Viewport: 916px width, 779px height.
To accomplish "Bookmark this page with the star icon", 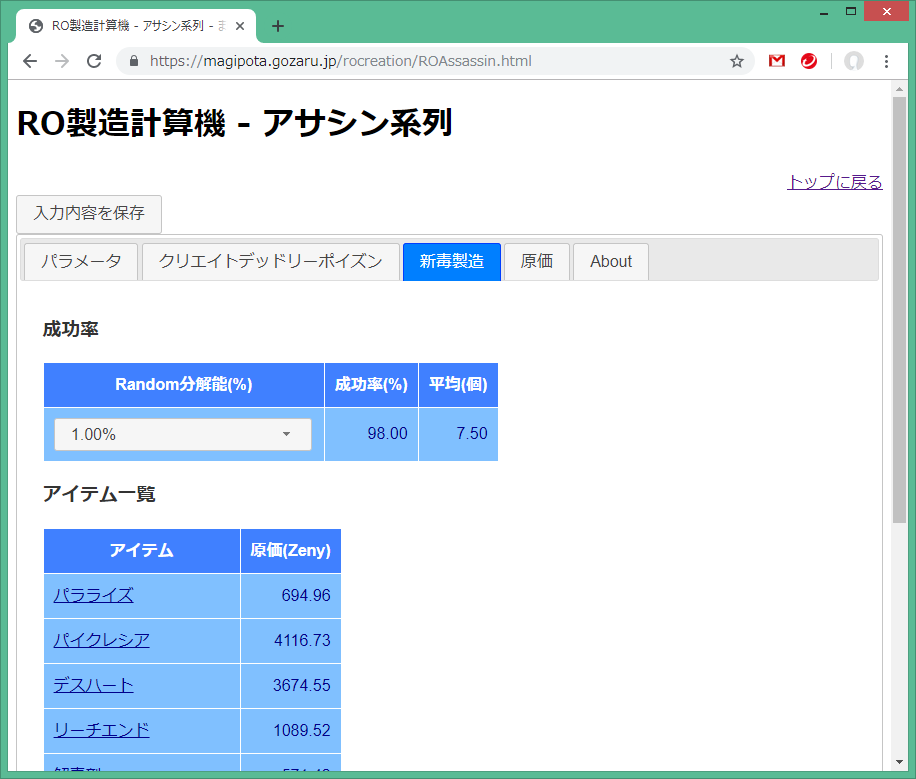I will click(737, 61).
